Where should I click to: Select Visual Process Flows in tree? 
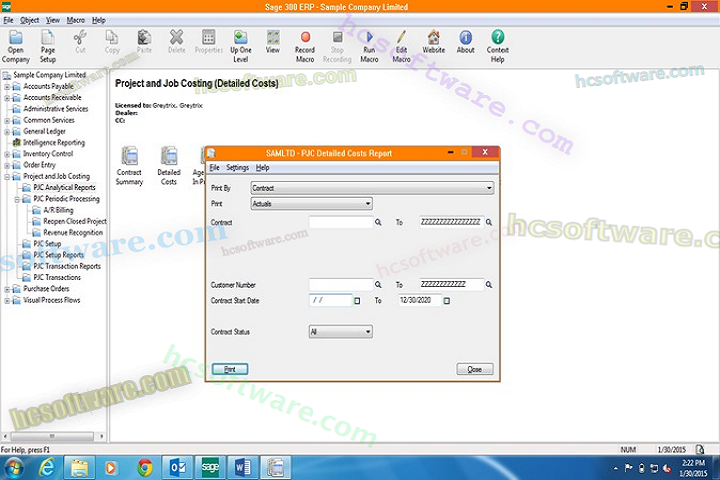coord(52,300)
